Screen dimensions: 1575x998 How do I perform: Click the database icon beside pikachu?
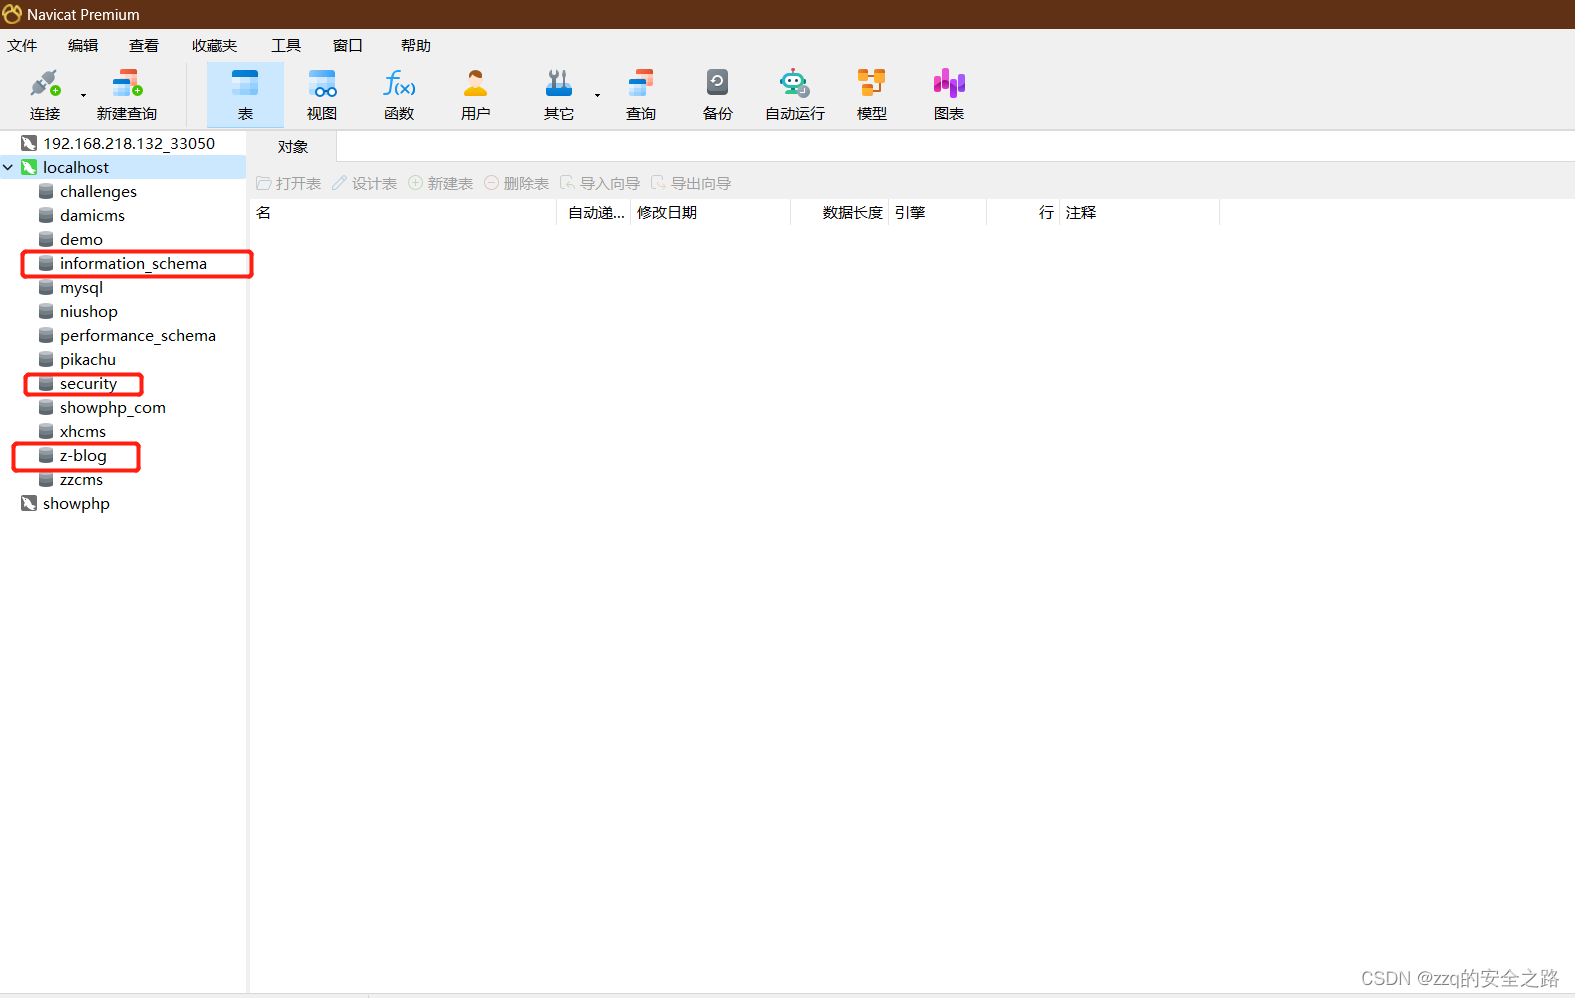(x=46, y=359)
